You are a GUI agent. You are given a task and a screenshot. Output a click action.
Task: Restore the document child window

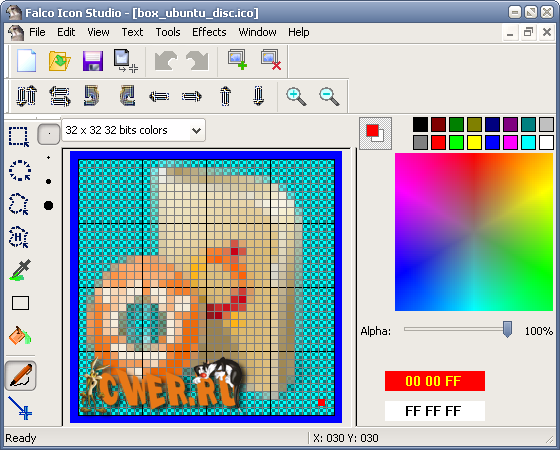(x=528, y=33)
